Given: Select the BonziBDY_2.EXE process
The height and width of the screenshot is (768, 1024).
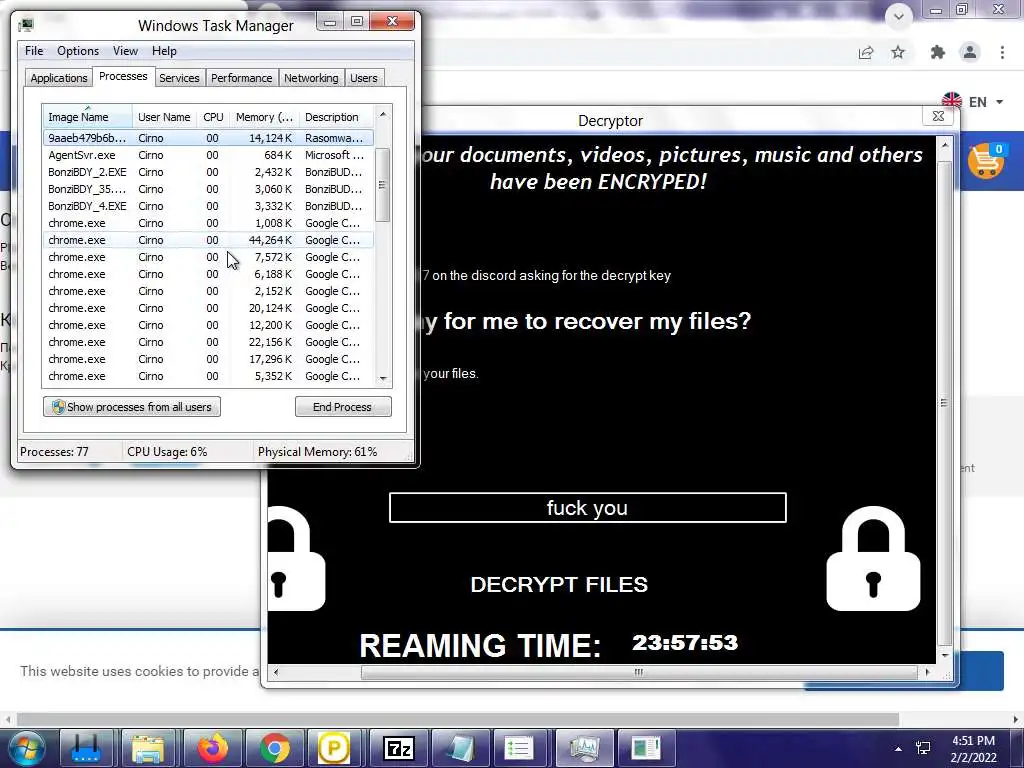Looking at the screenshot, I should (x=208, y=172).
